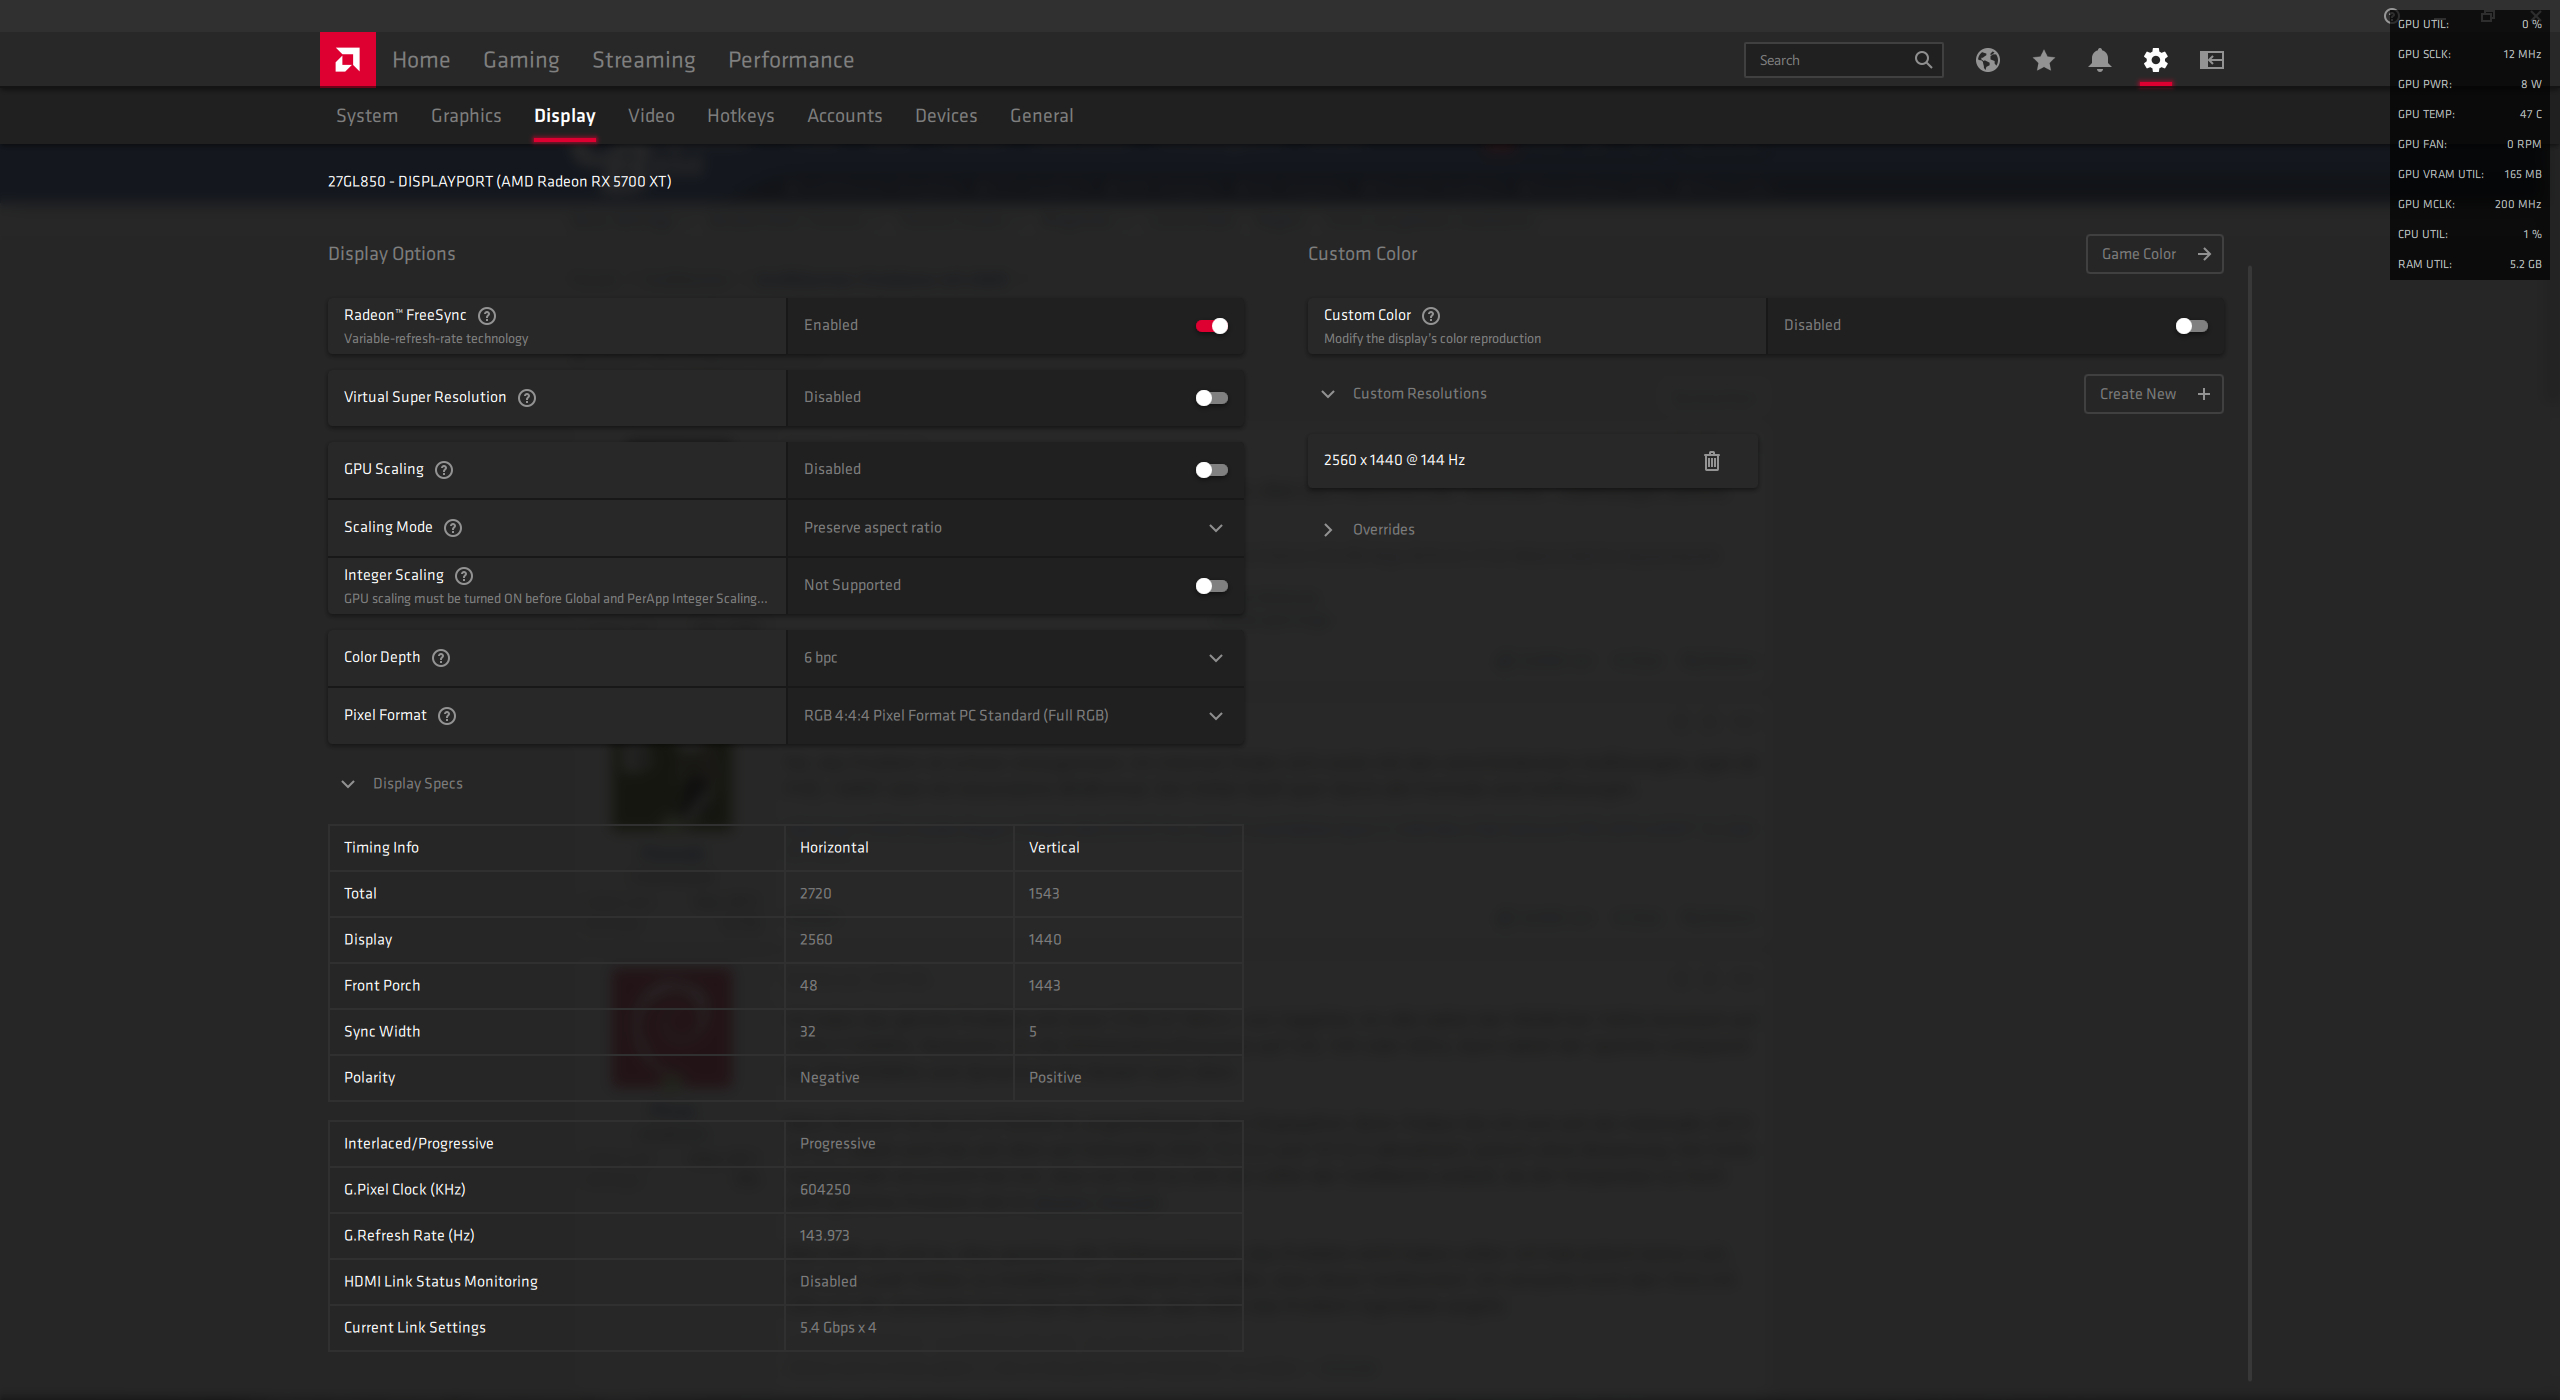The width and height of the screenshot is (2560, 1400).
Task: Click search magnifier icon
Action: (x=1922, y=60)
